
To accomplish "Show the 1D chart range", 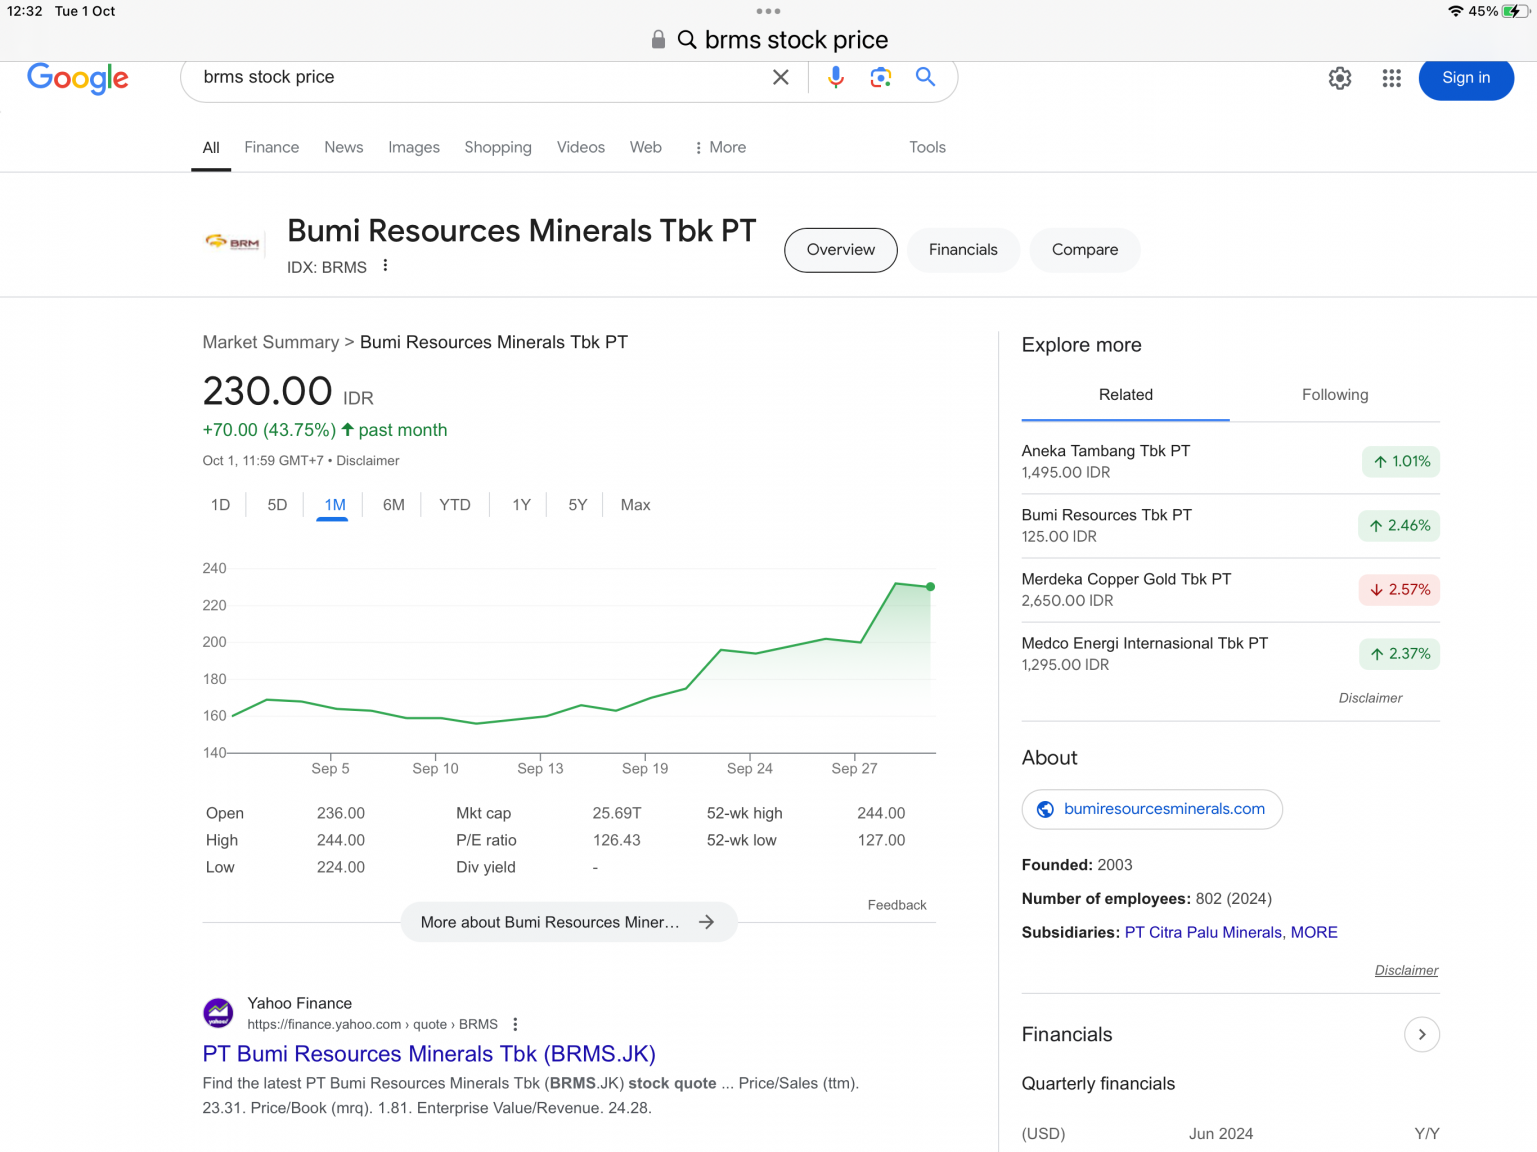I will tap(221, 505).
